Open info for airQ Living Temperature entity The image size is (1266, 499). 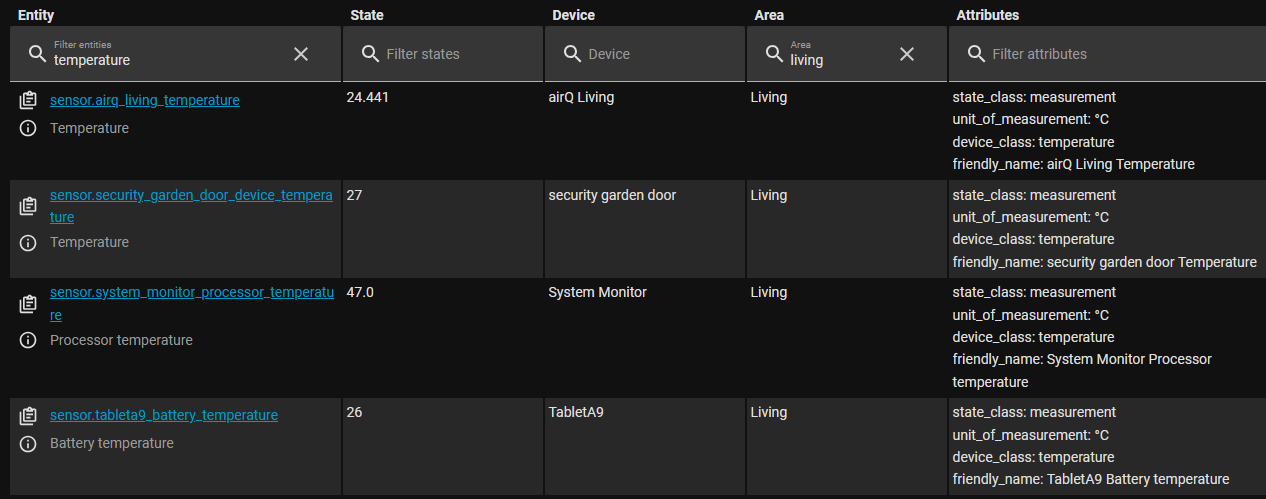[28, 128]
